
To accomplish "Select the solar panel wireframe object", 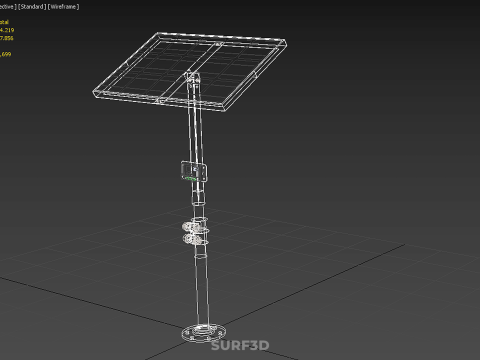I will coord(189,71).
